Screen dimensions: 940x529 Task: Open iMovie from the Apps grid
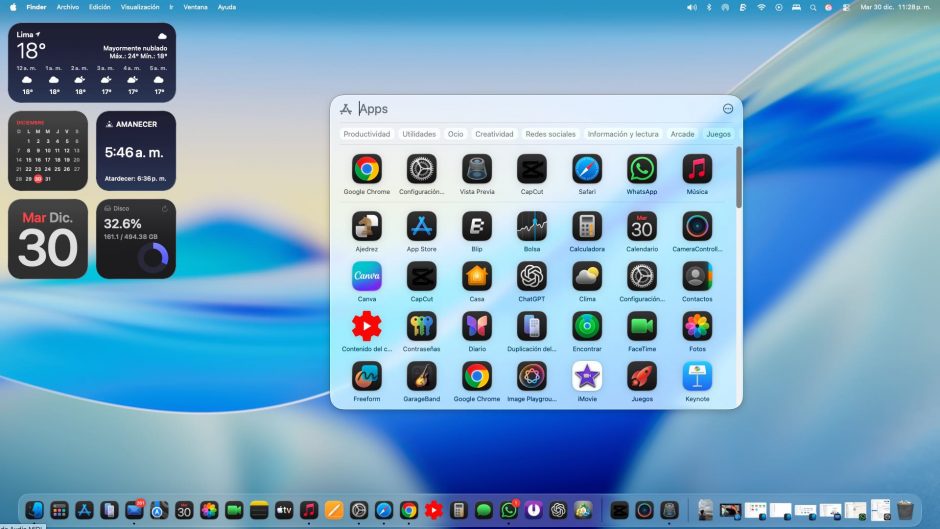point(587,376)
